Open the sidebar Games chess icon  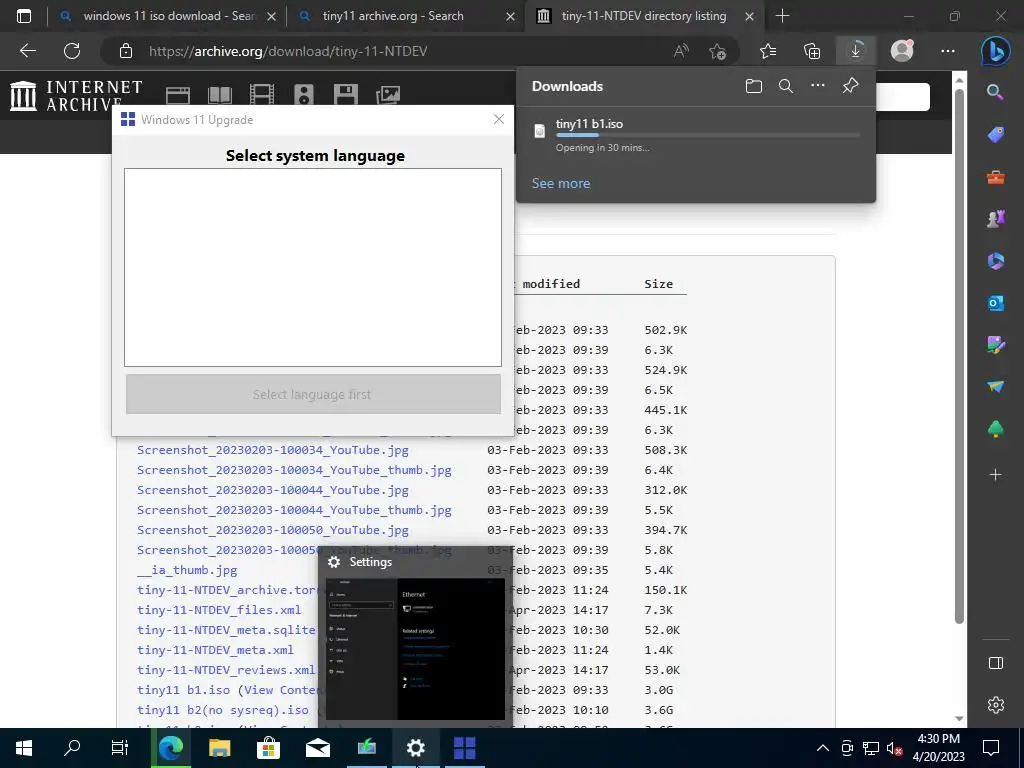[995, 219]
